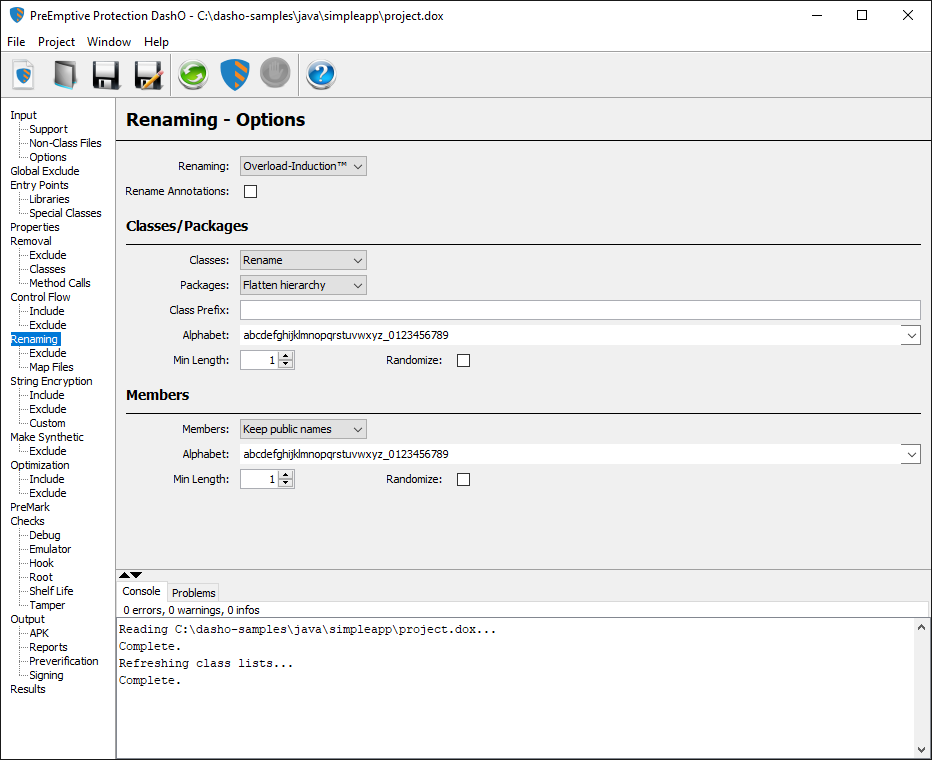Viewport: 932px width, 760px height.
Task: Select Checks tree item
Action: click(x=27, y=521)
